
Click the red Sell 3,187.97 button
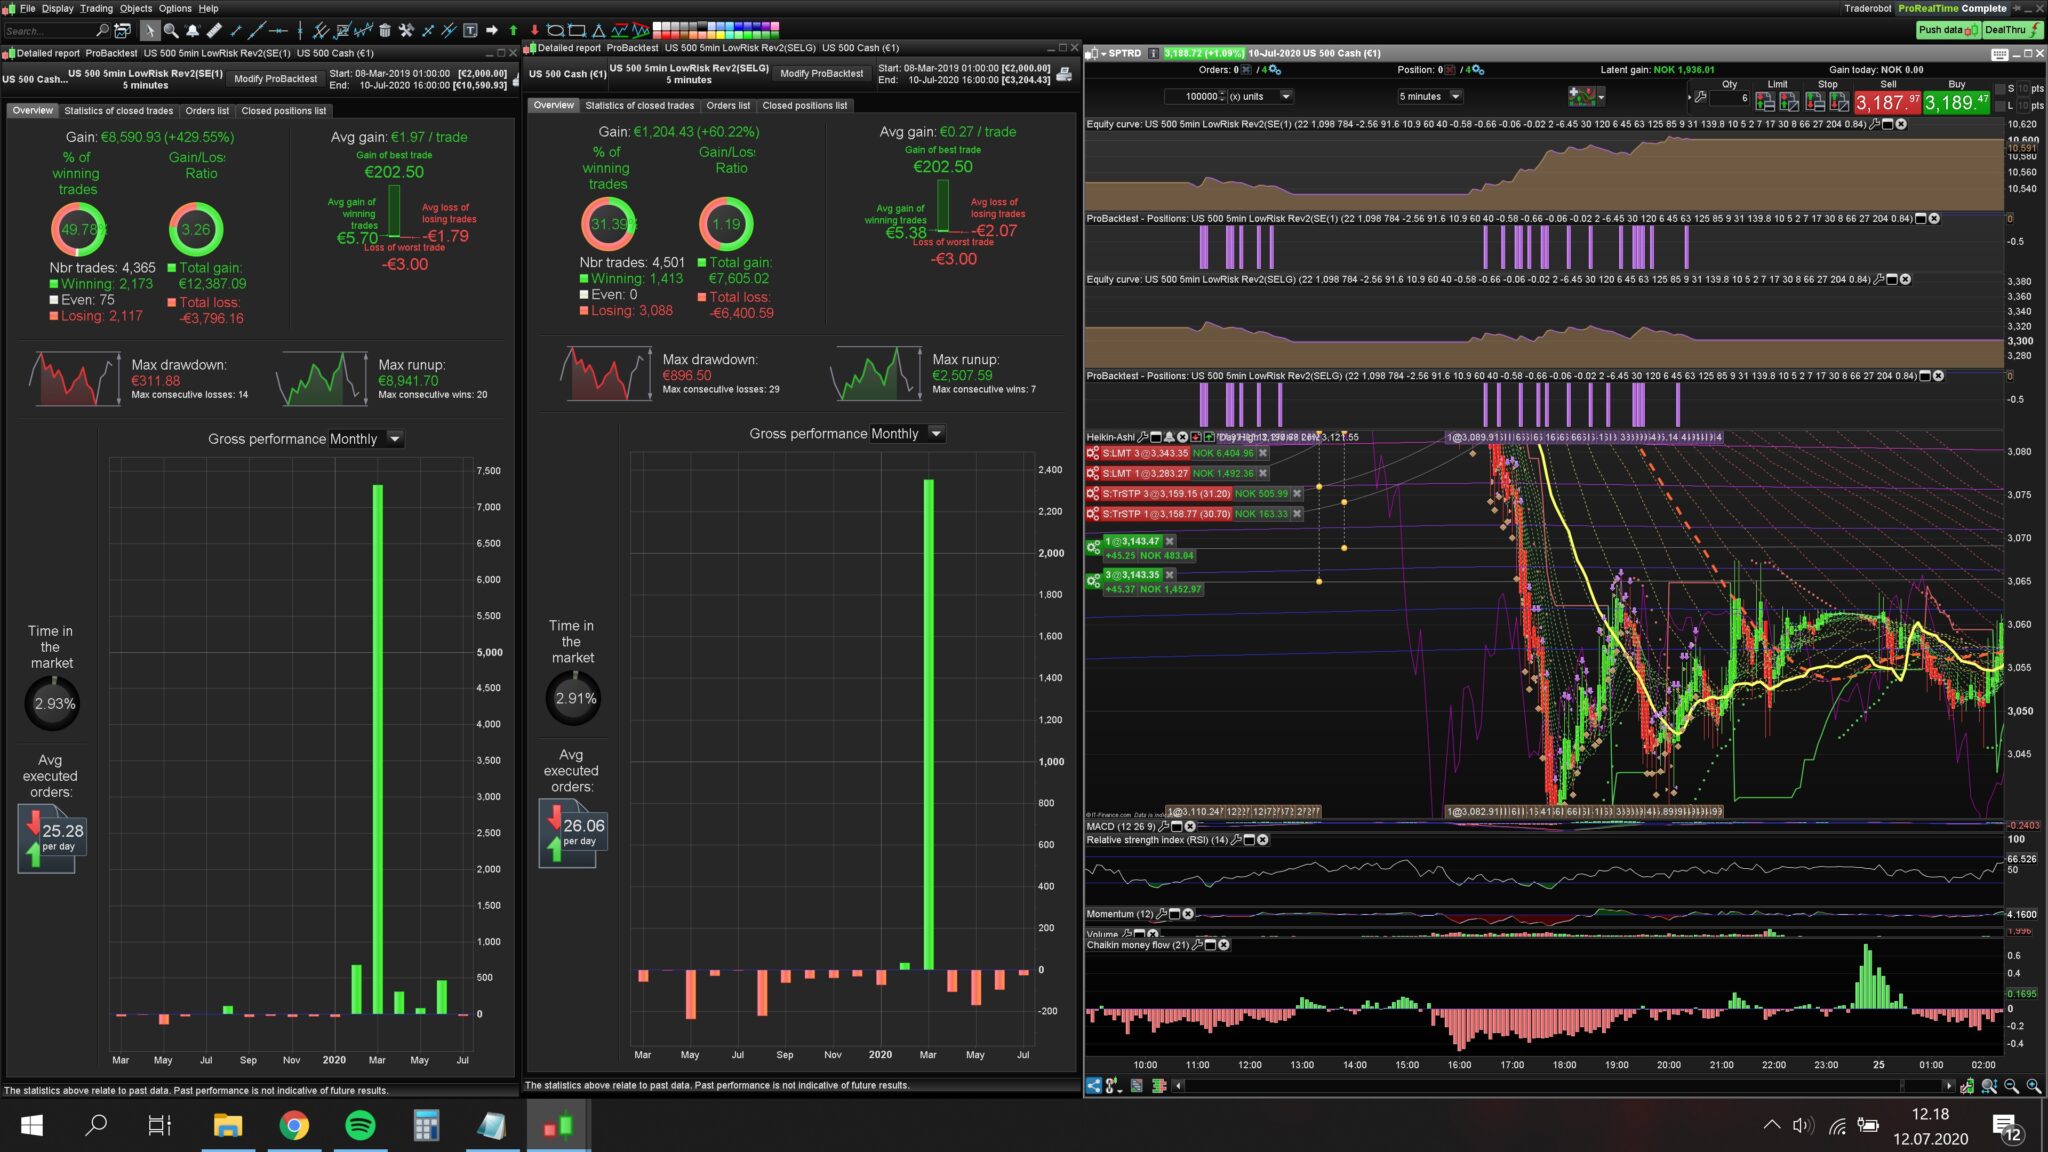1886,102
